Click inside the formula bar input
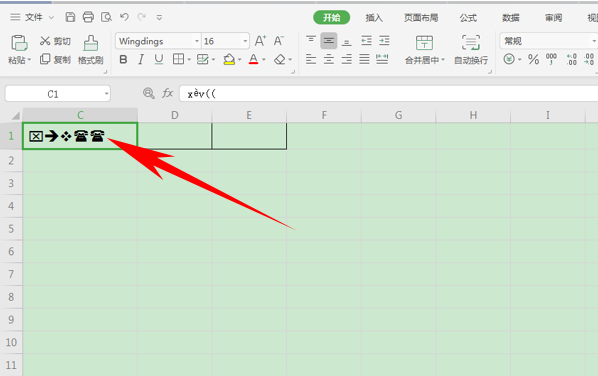 [x=388, y=93]
